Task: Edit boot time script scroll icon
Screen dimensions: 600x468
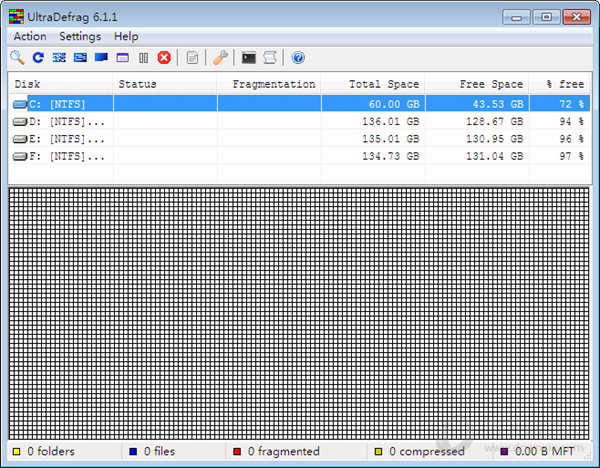Action: (270, 58)
